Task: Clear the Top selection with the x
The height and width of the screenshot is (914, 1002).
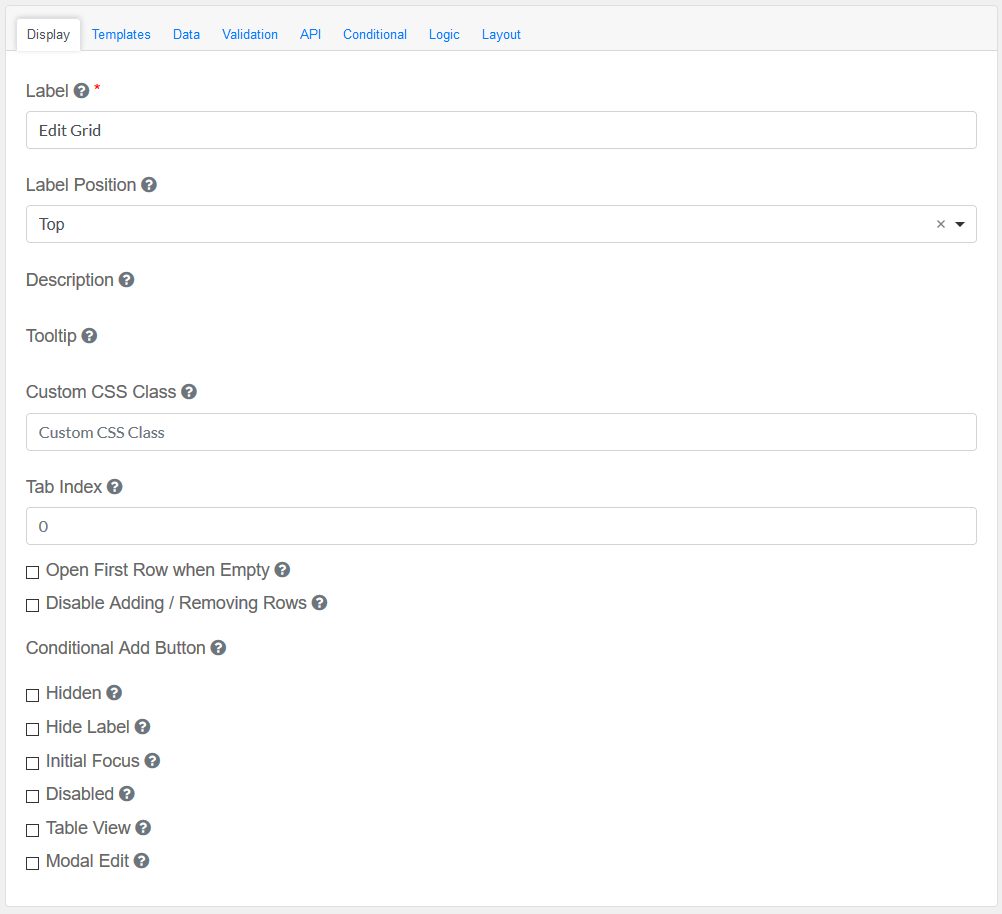Action: pyautogui.click(x=940, y=225)
